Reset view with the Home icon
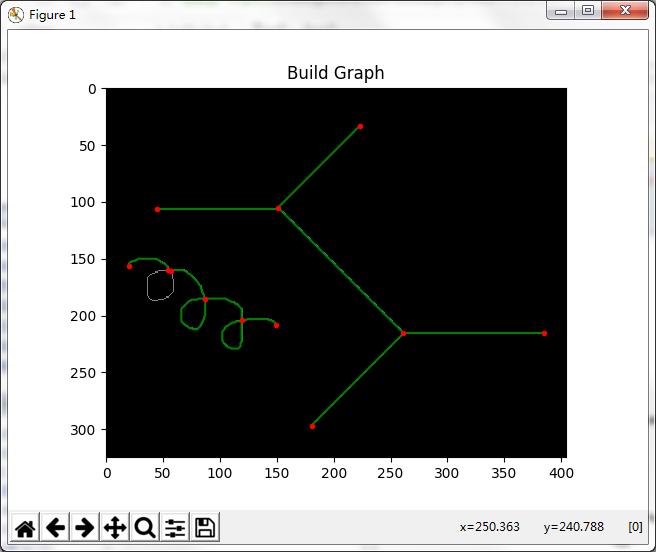Image resolution: width=656 pixels, height=552 pixels. click(25, 527)
